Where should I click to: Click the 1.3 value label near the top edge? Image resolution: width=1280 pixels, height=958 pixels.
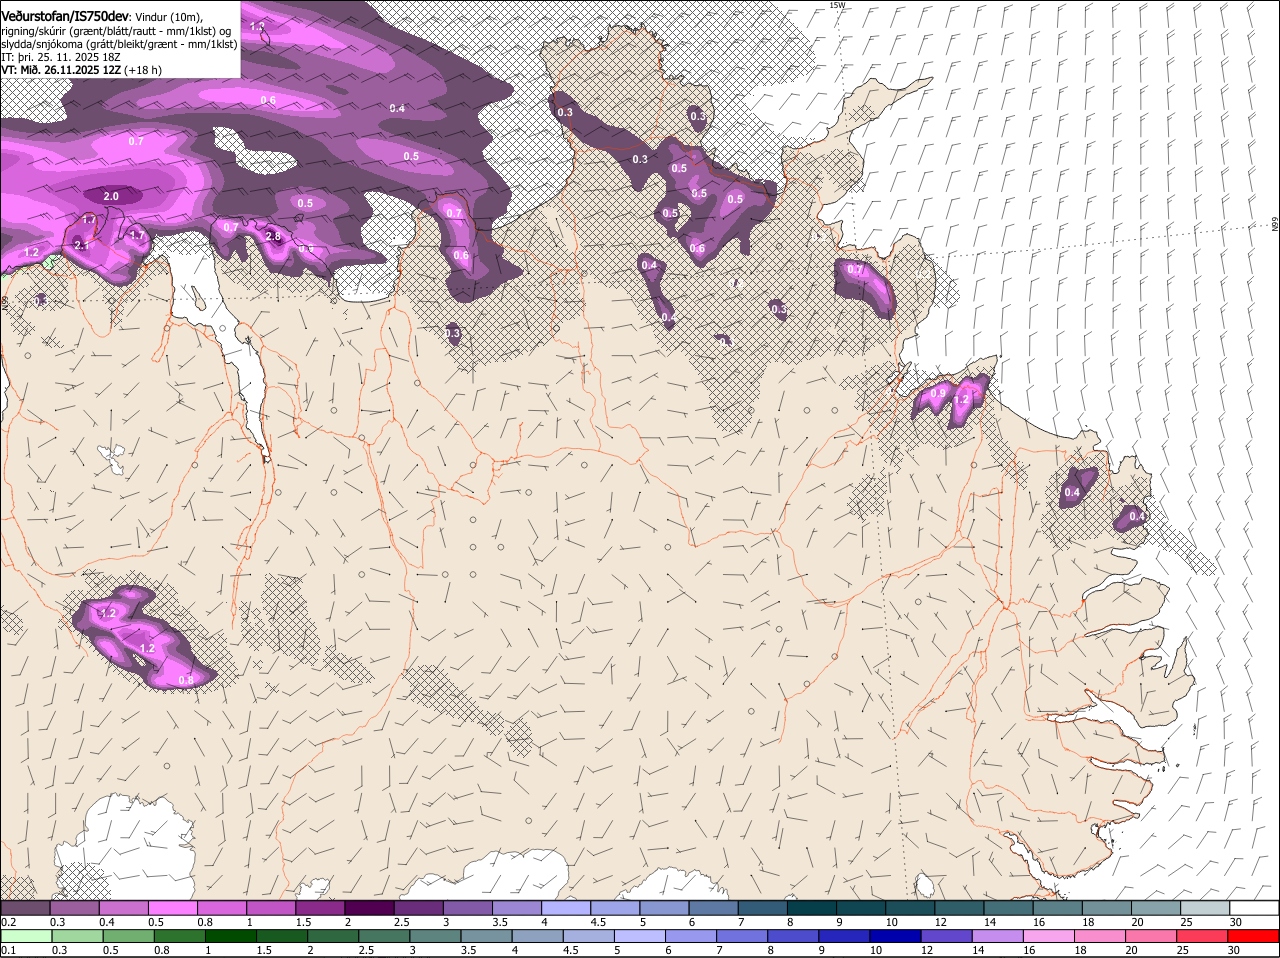point(257,26)
